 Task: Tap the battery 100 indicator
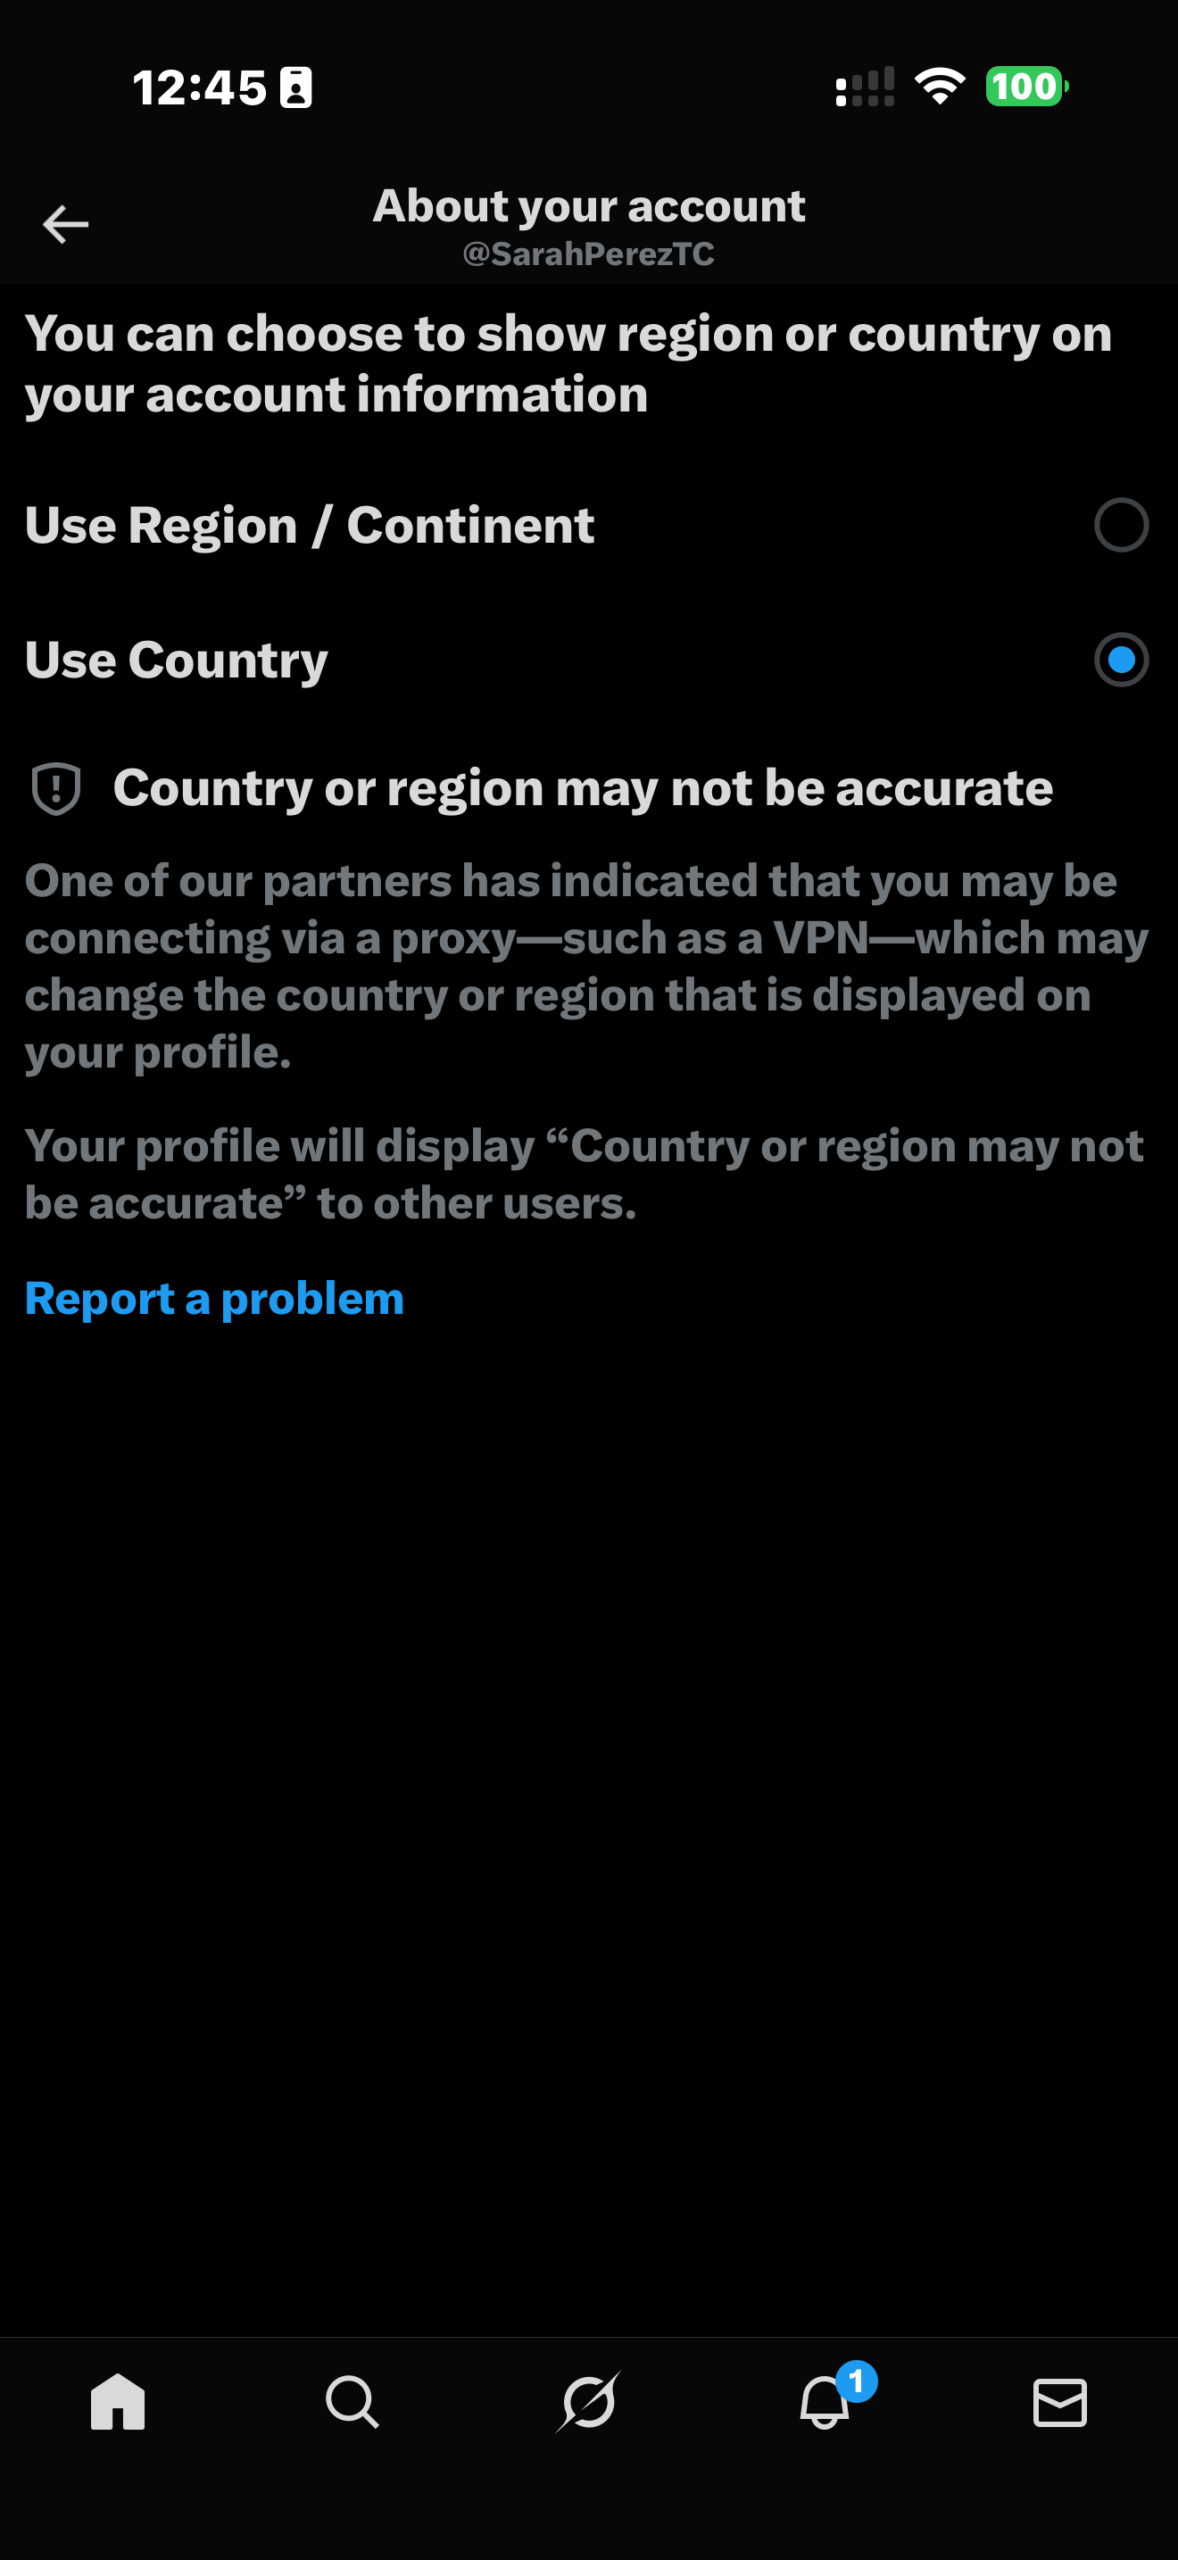coord(1027,87)
